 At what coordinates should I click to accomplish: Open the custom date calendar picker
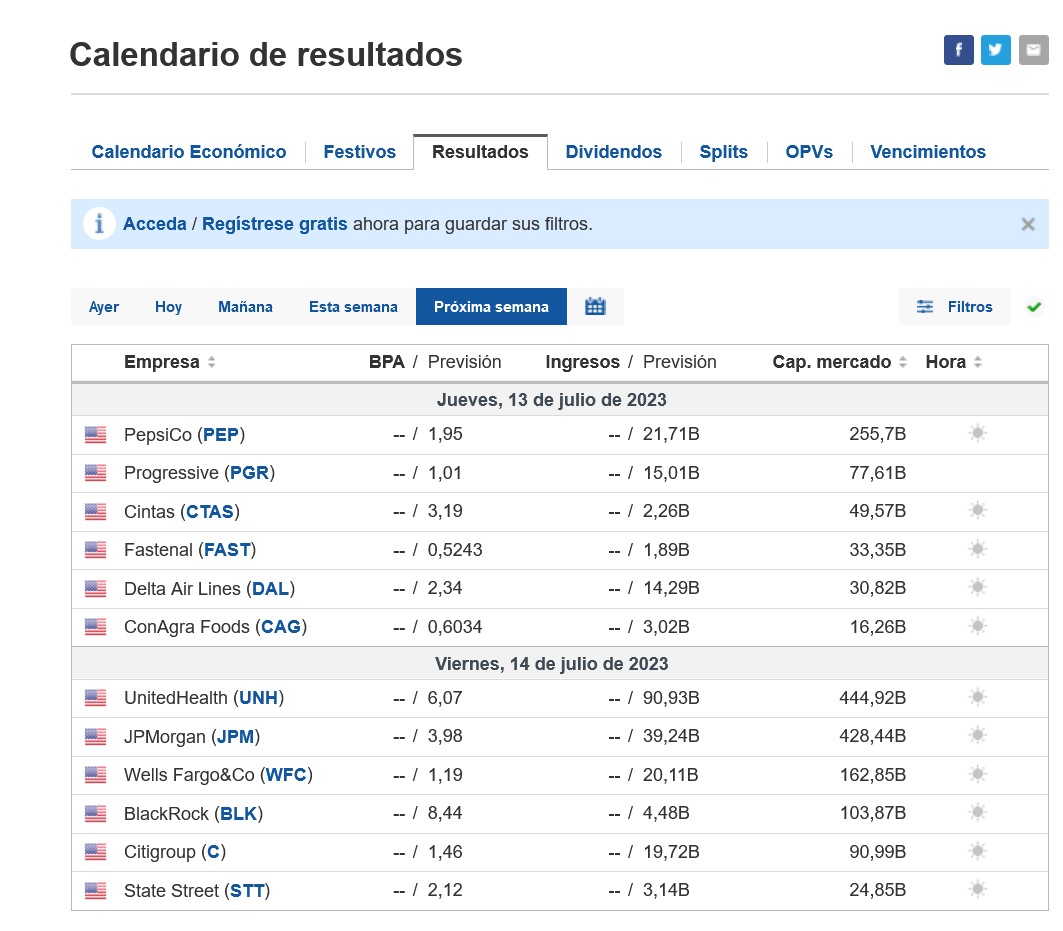[x=595, y=306]
